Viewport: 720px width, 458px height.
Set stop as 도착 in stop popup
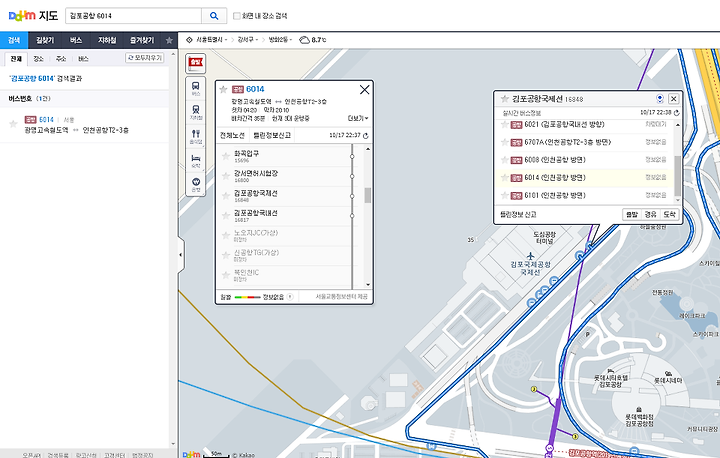pos(669,215)
